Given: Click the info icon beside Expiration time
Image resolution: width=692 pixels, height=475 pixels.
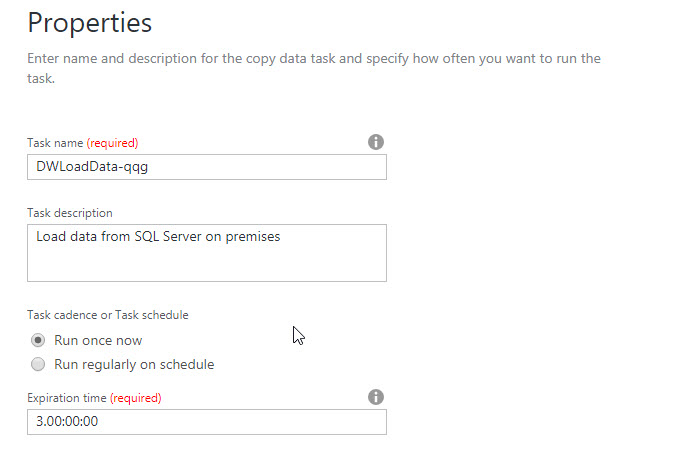Looking at the screenshot, I should [376, 397].
